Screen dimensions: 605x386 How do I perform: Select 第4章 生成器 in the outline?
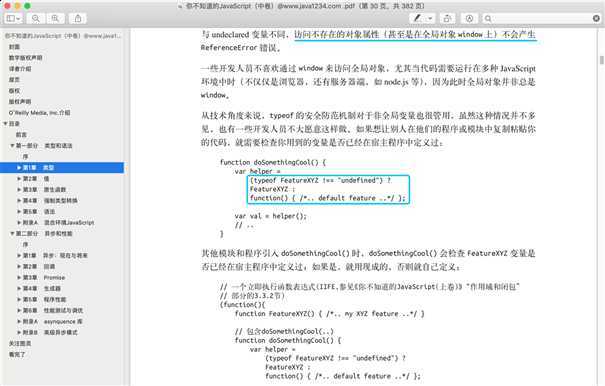[41, 288]
